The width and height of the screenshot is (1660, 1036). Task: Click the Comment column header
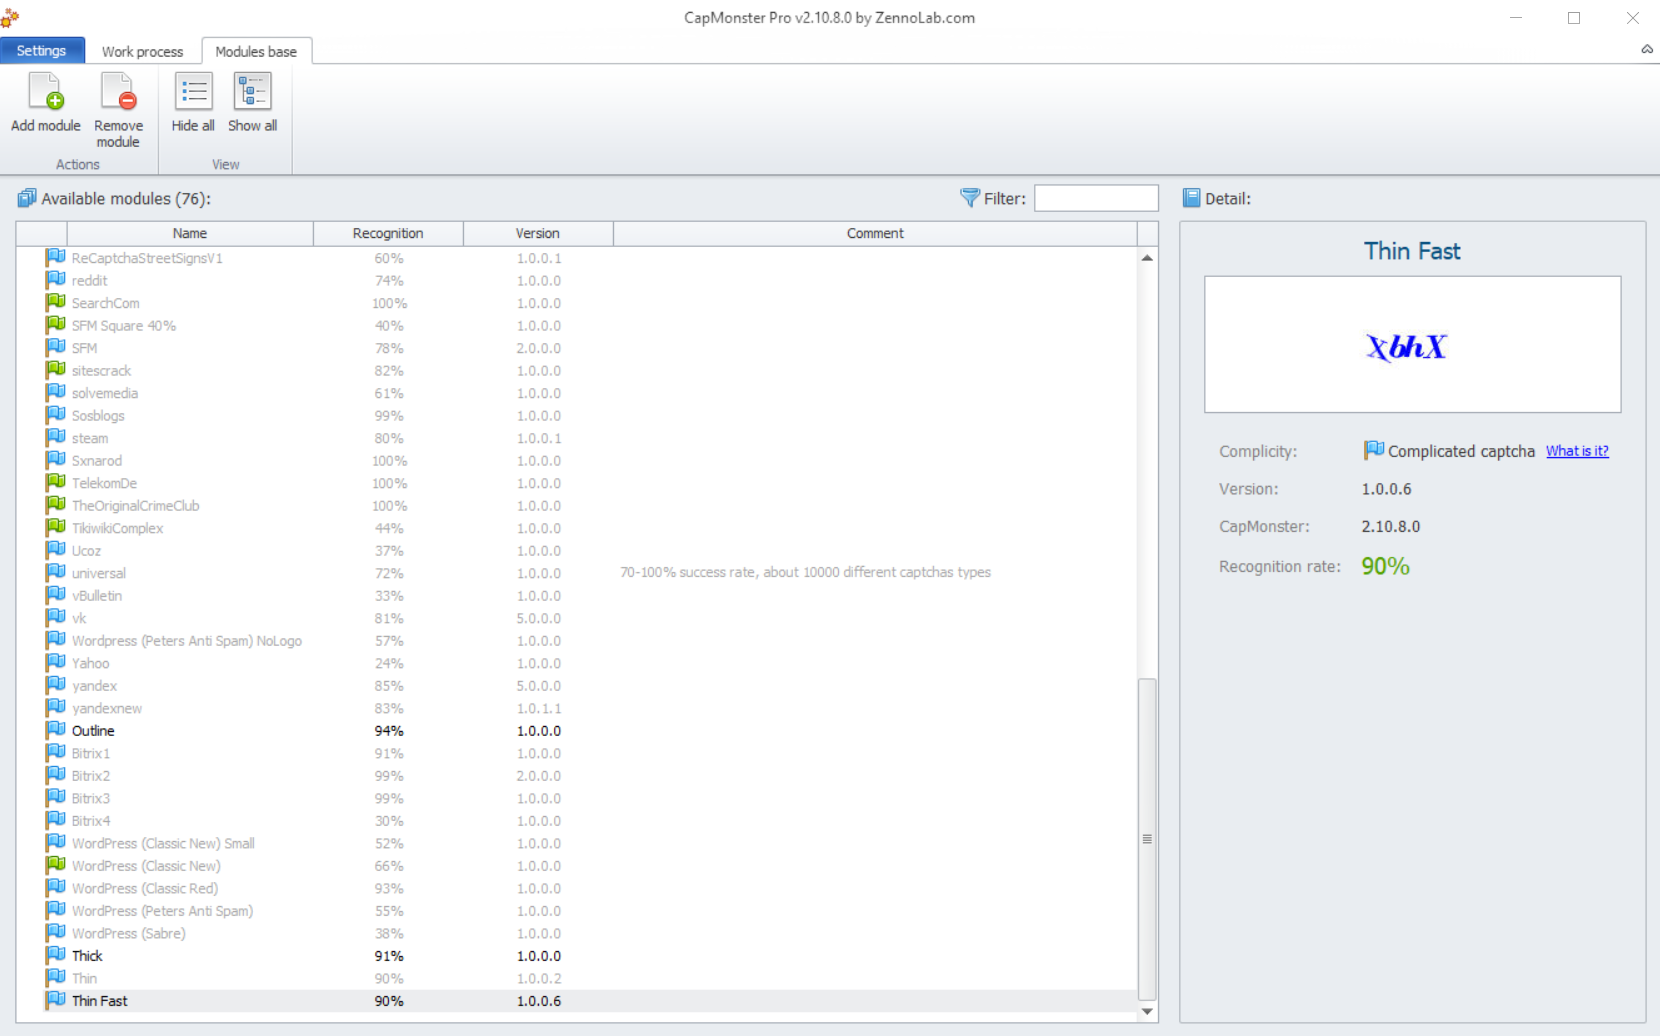pos(875,233)
